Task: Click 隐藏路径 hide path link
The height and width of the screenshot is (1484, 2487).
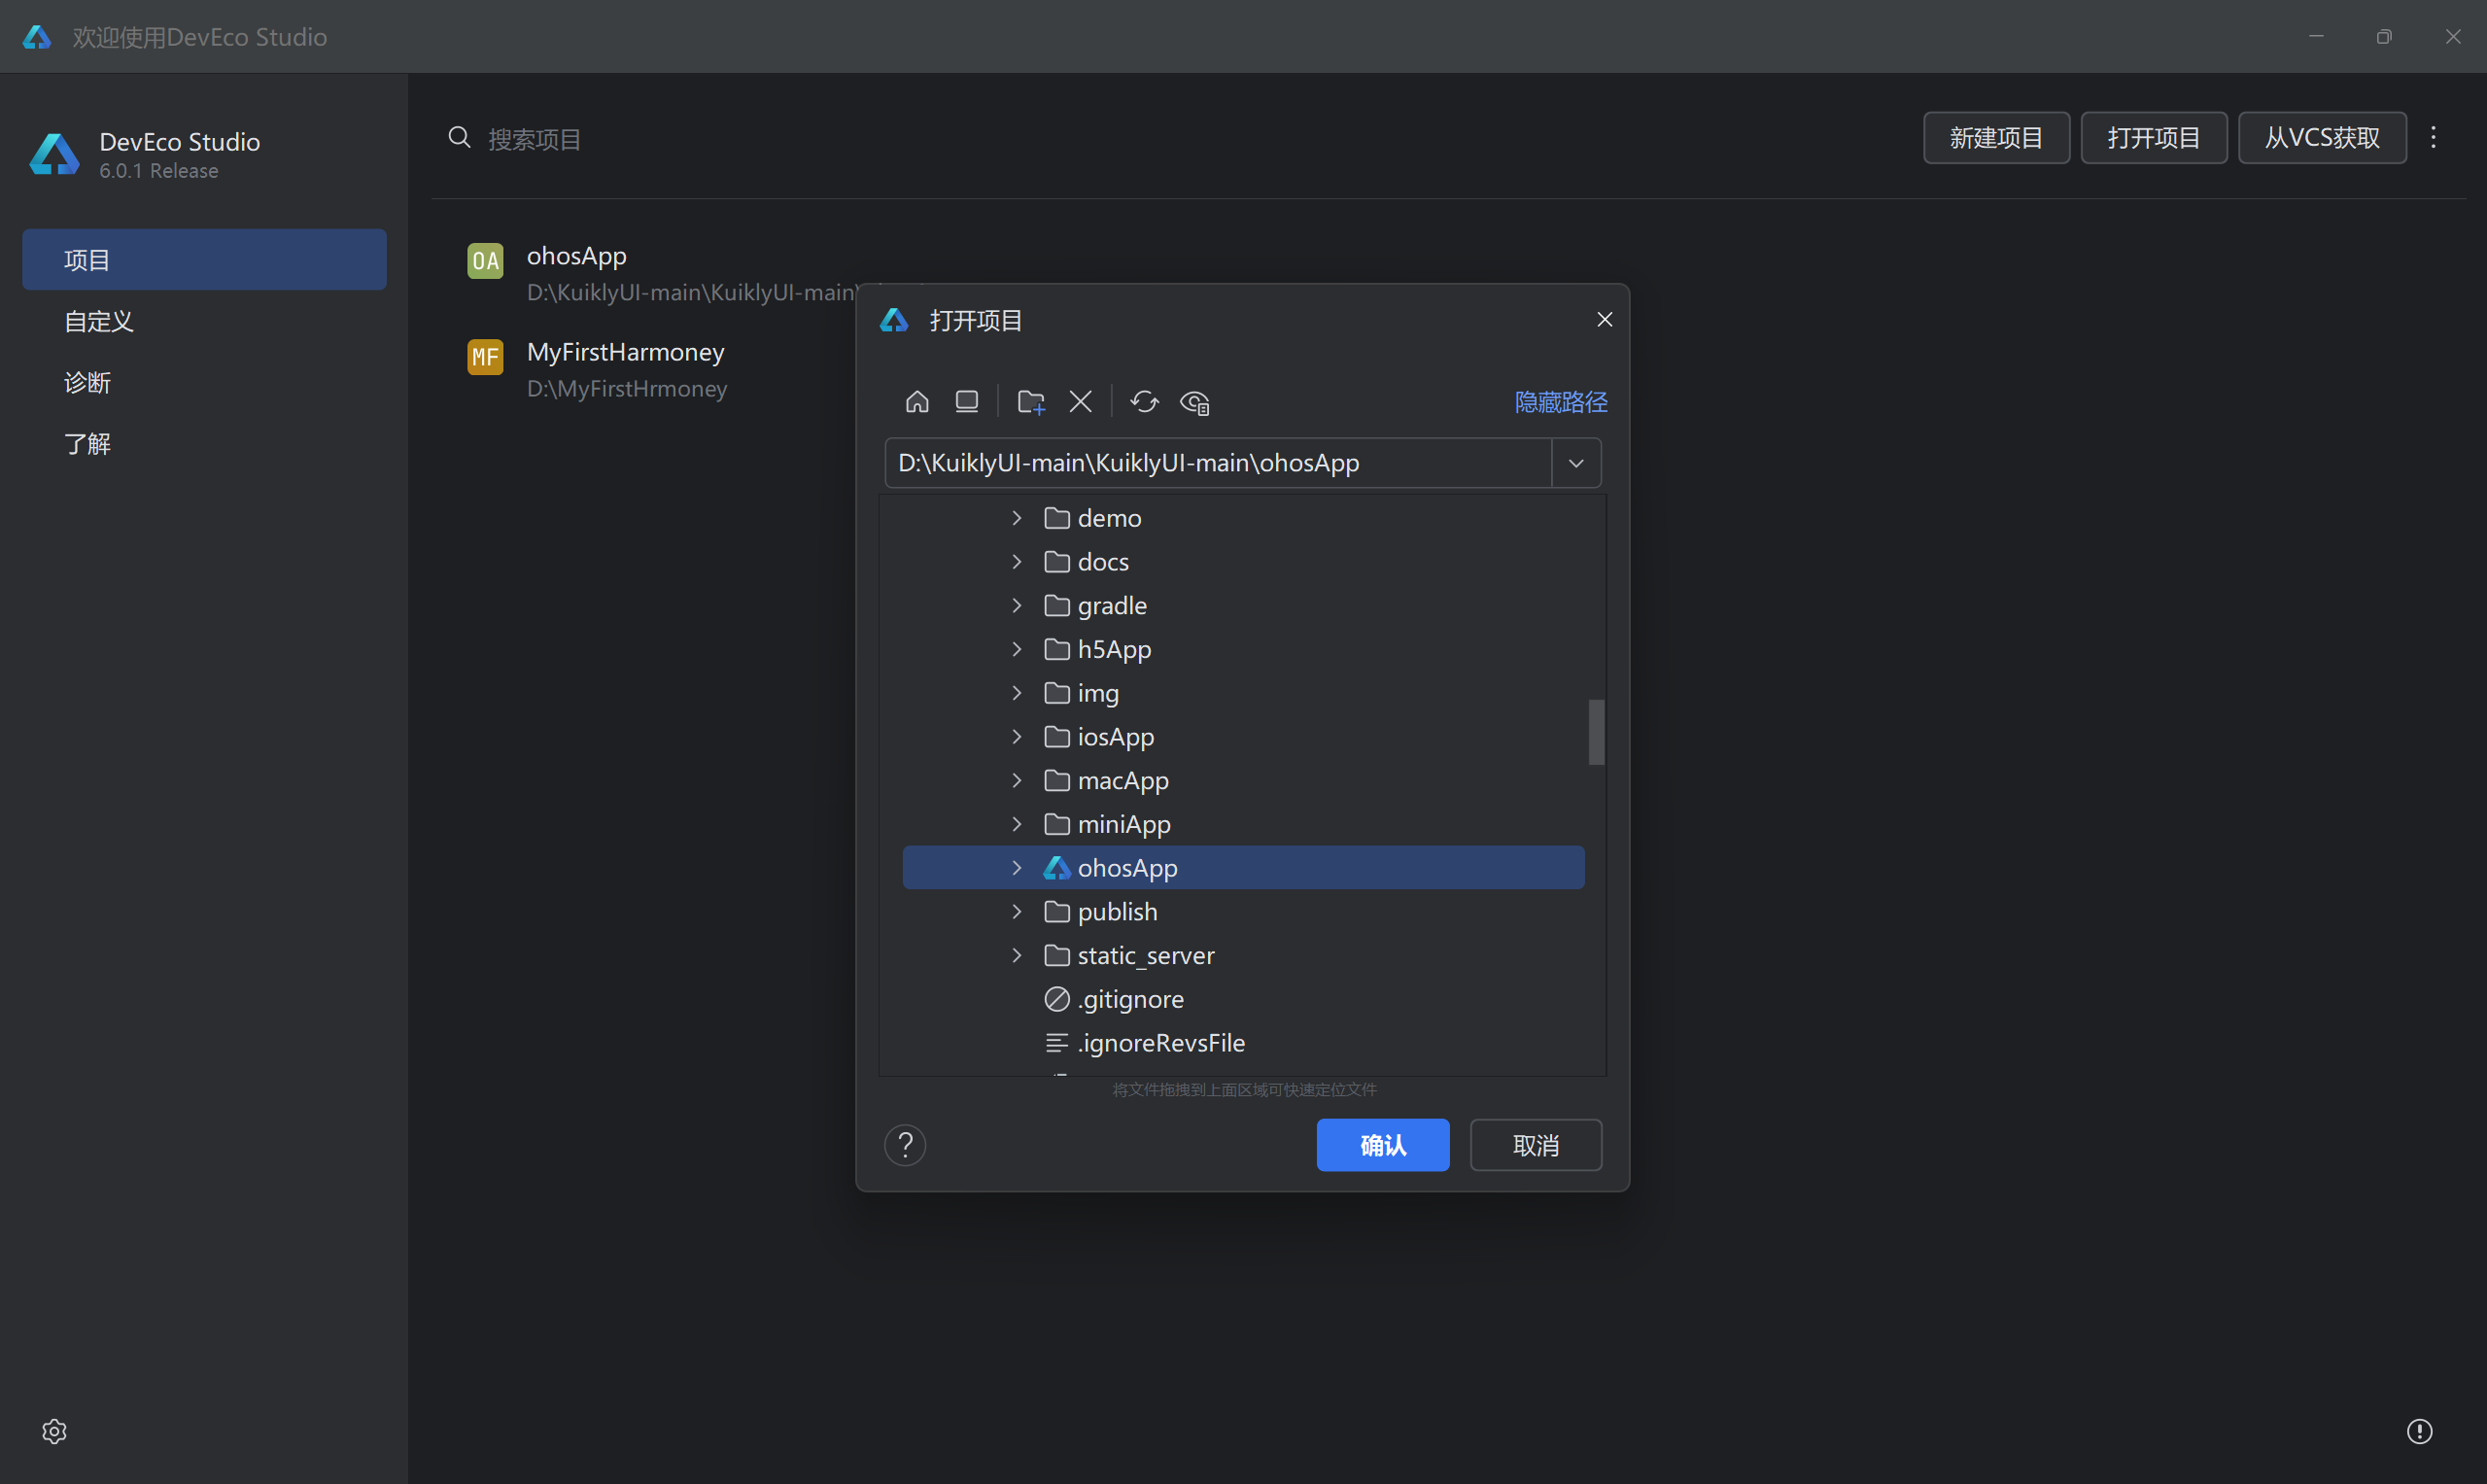Action: point(1560,402)
